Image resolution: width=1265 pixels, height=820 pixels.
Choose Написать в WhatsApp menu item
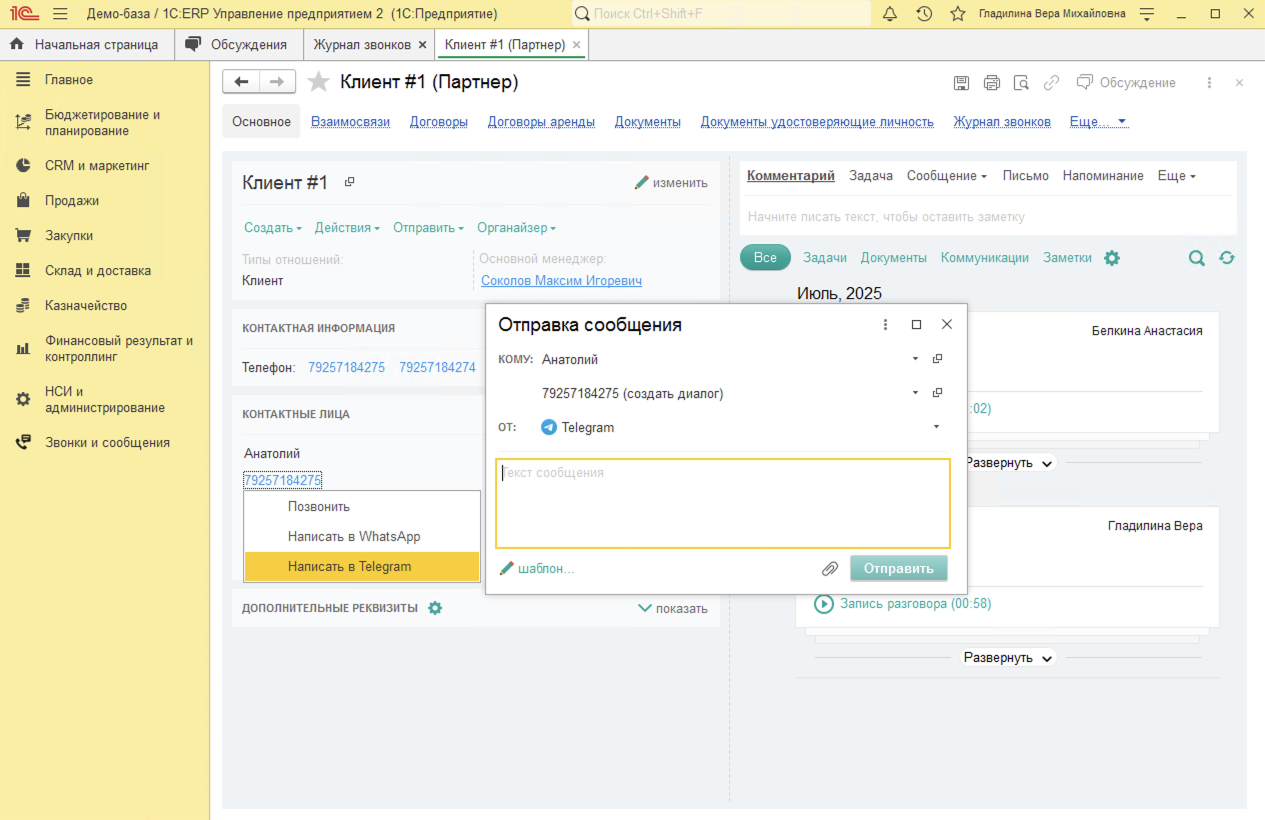point(354,537)
